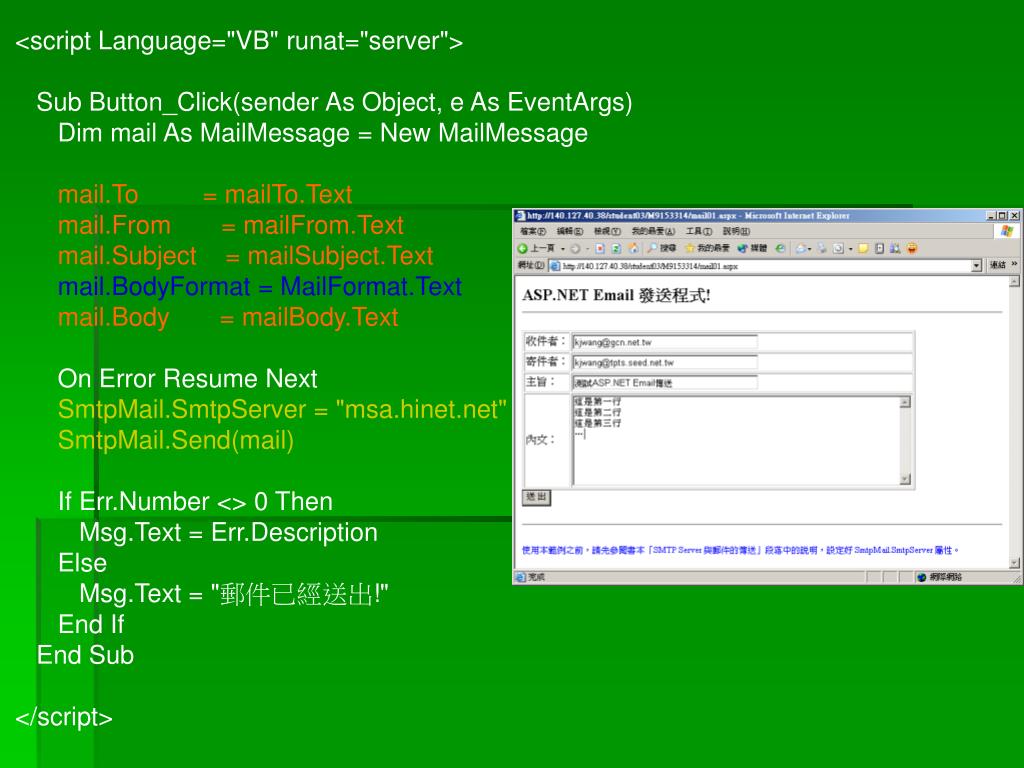Expand the Edit icon dropdown arrow

click(x=850, y=249)
